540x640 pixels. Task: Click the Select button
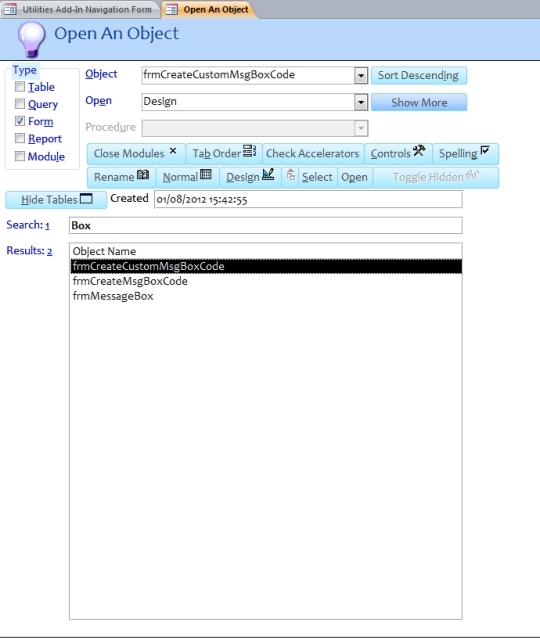(317, 177)
